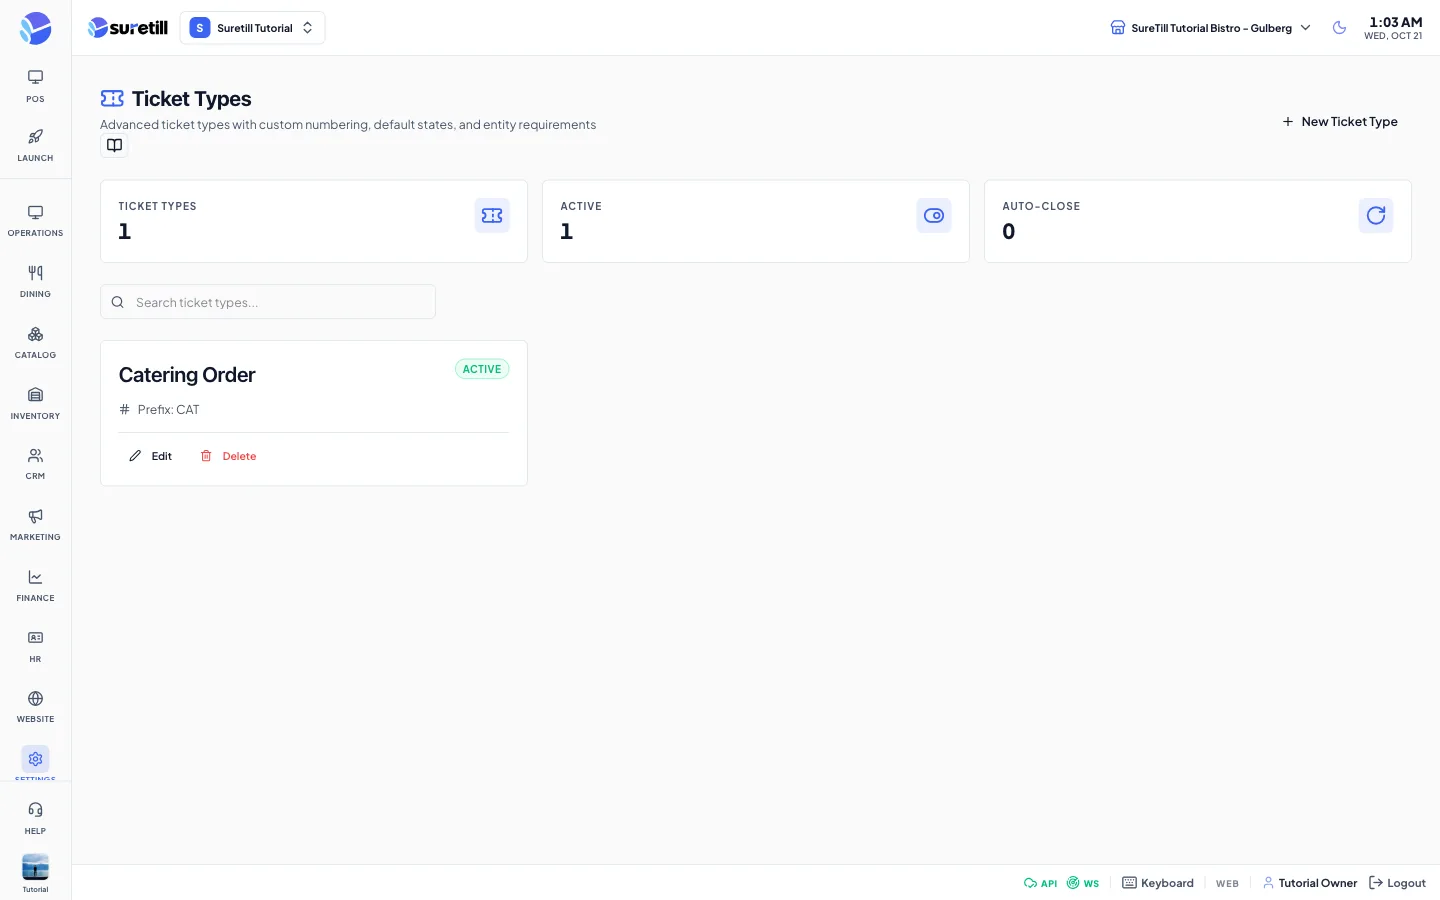1440x900 pixels.
Task: Open the POS module in sidebar
Action: click(35, 86)
